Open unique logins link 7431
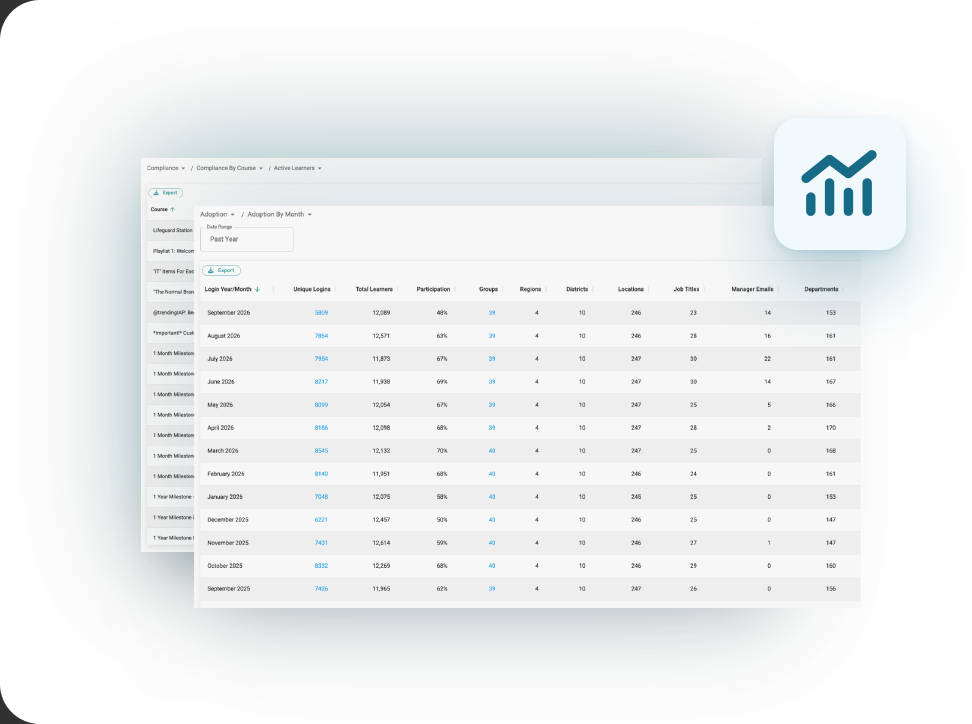This screenshot has height=724, width=972. [321, 542]
